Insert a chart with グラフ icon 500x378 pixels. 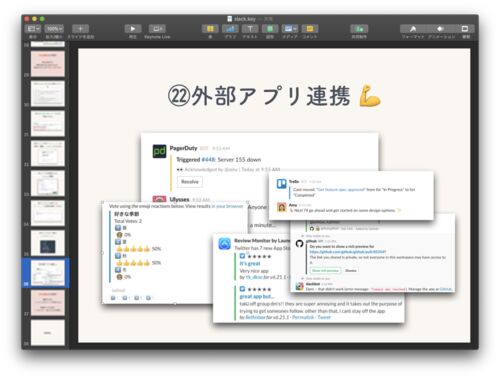(230, 29)
